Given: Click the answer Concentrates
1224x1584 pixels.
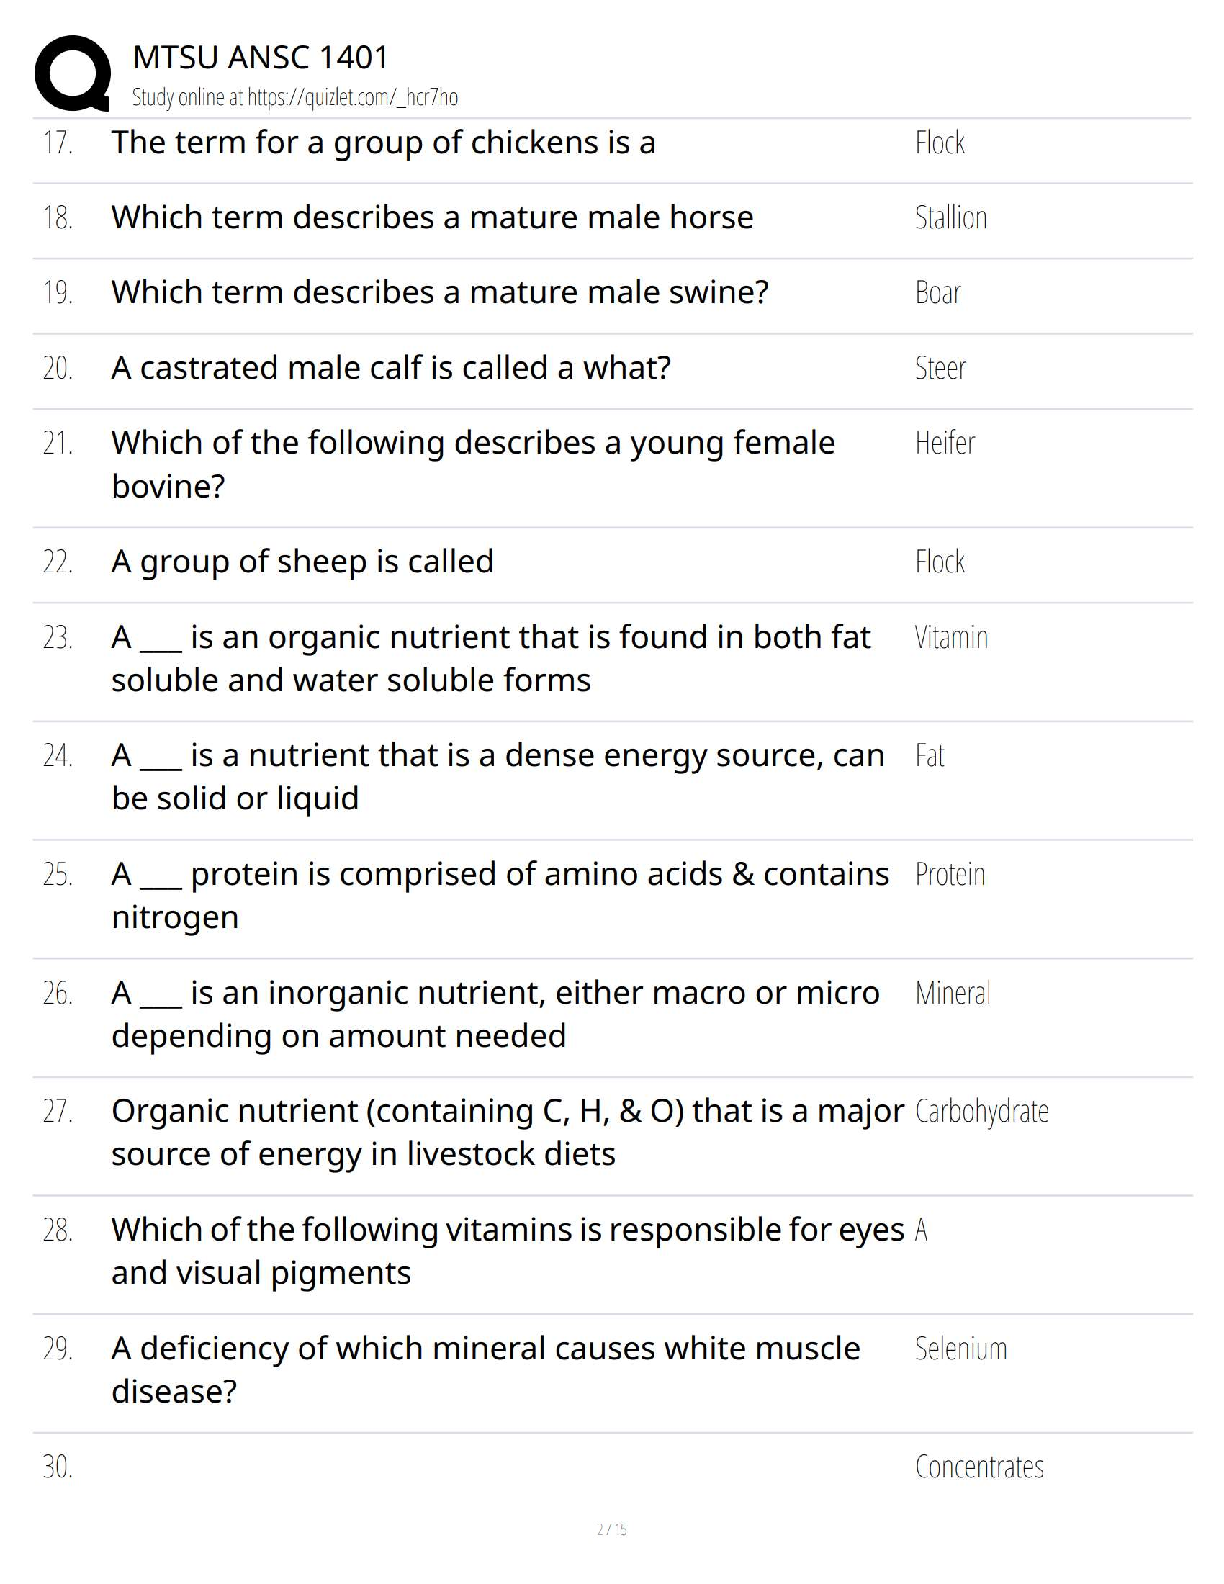Looking at the screenshot, I should click(979, 1467).
